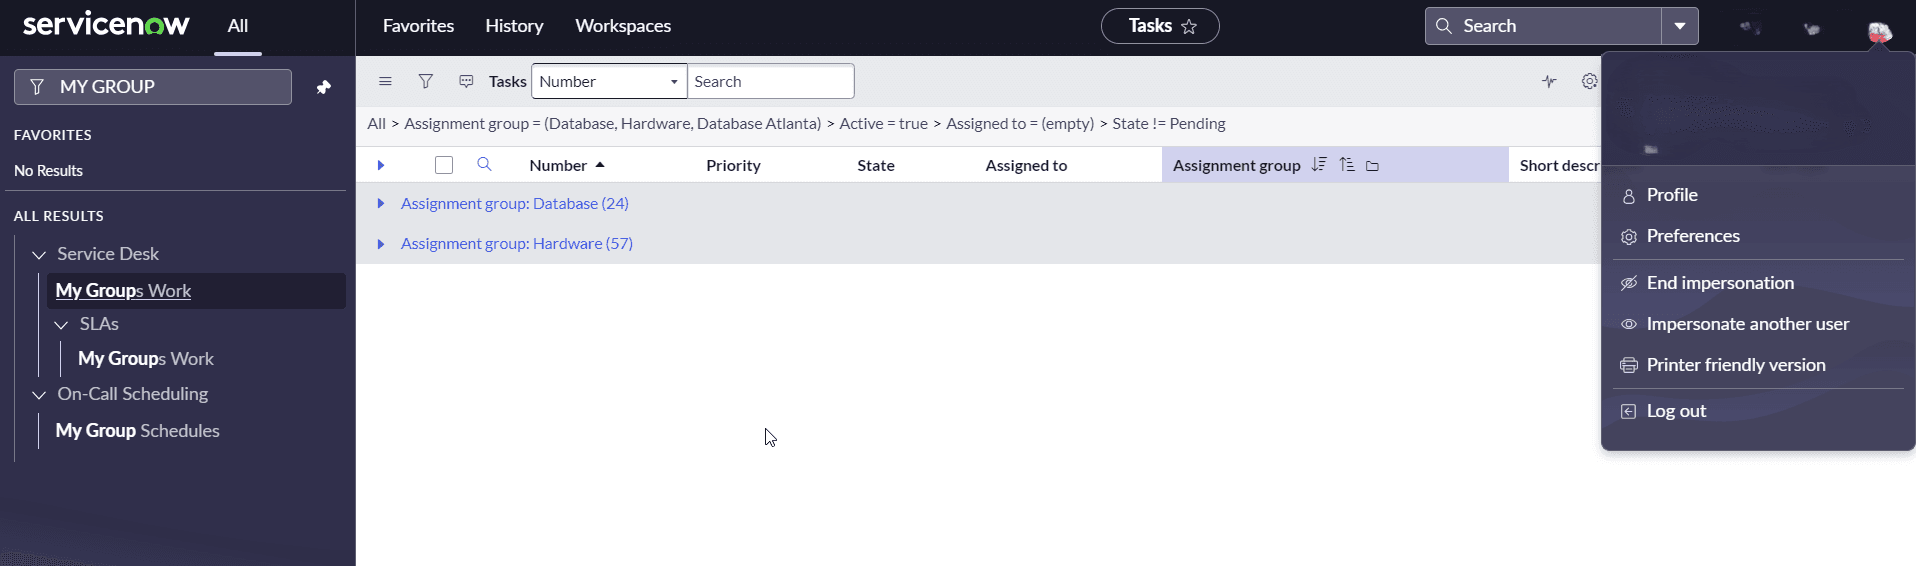Favorite the Tasks page with star icon

pos(1189,27)
